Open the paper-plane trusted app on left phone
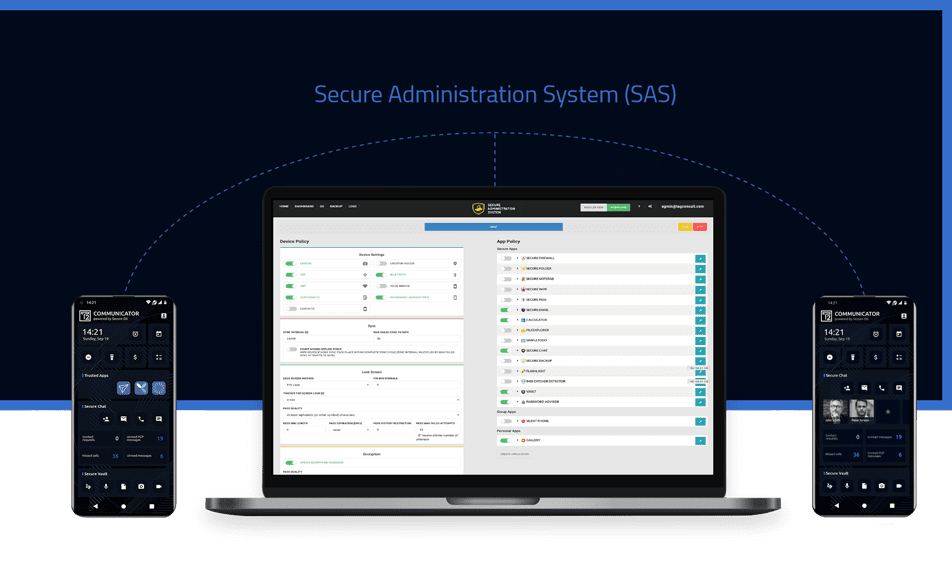This screenshot has height=567, width=952. (123, 388)
